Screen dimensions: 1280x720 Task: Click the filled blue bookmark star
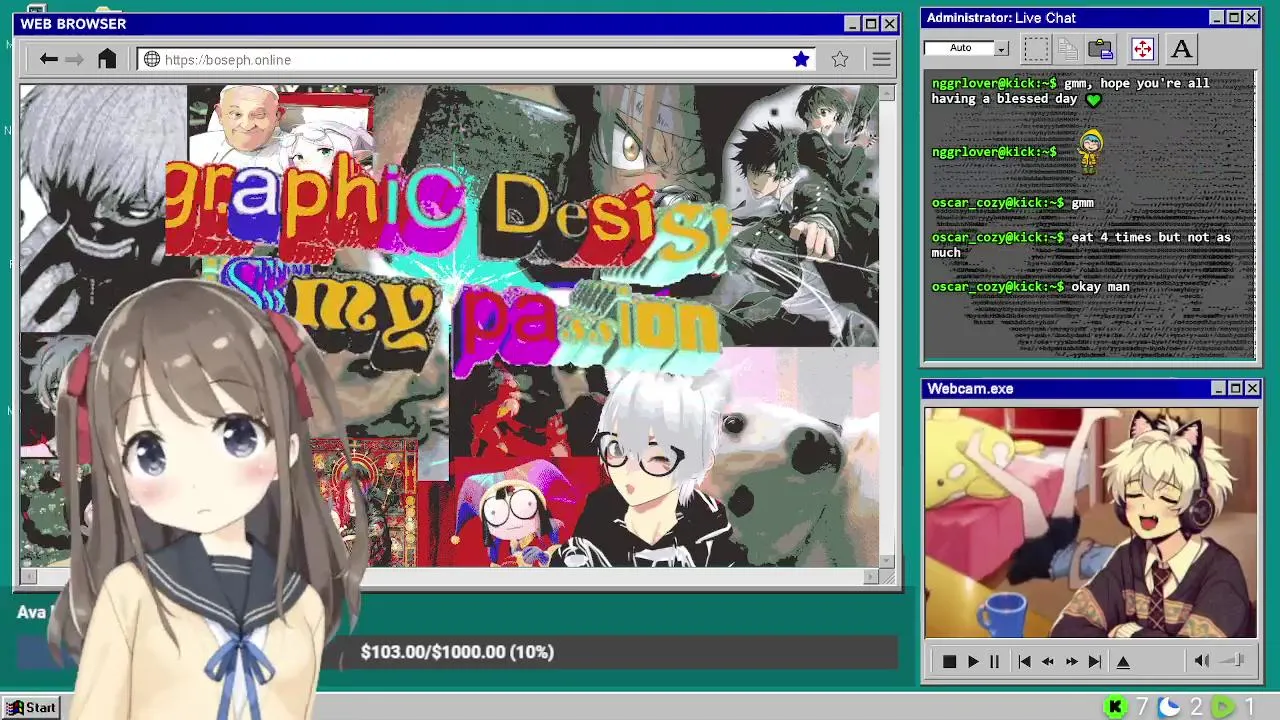click(801, 60)
